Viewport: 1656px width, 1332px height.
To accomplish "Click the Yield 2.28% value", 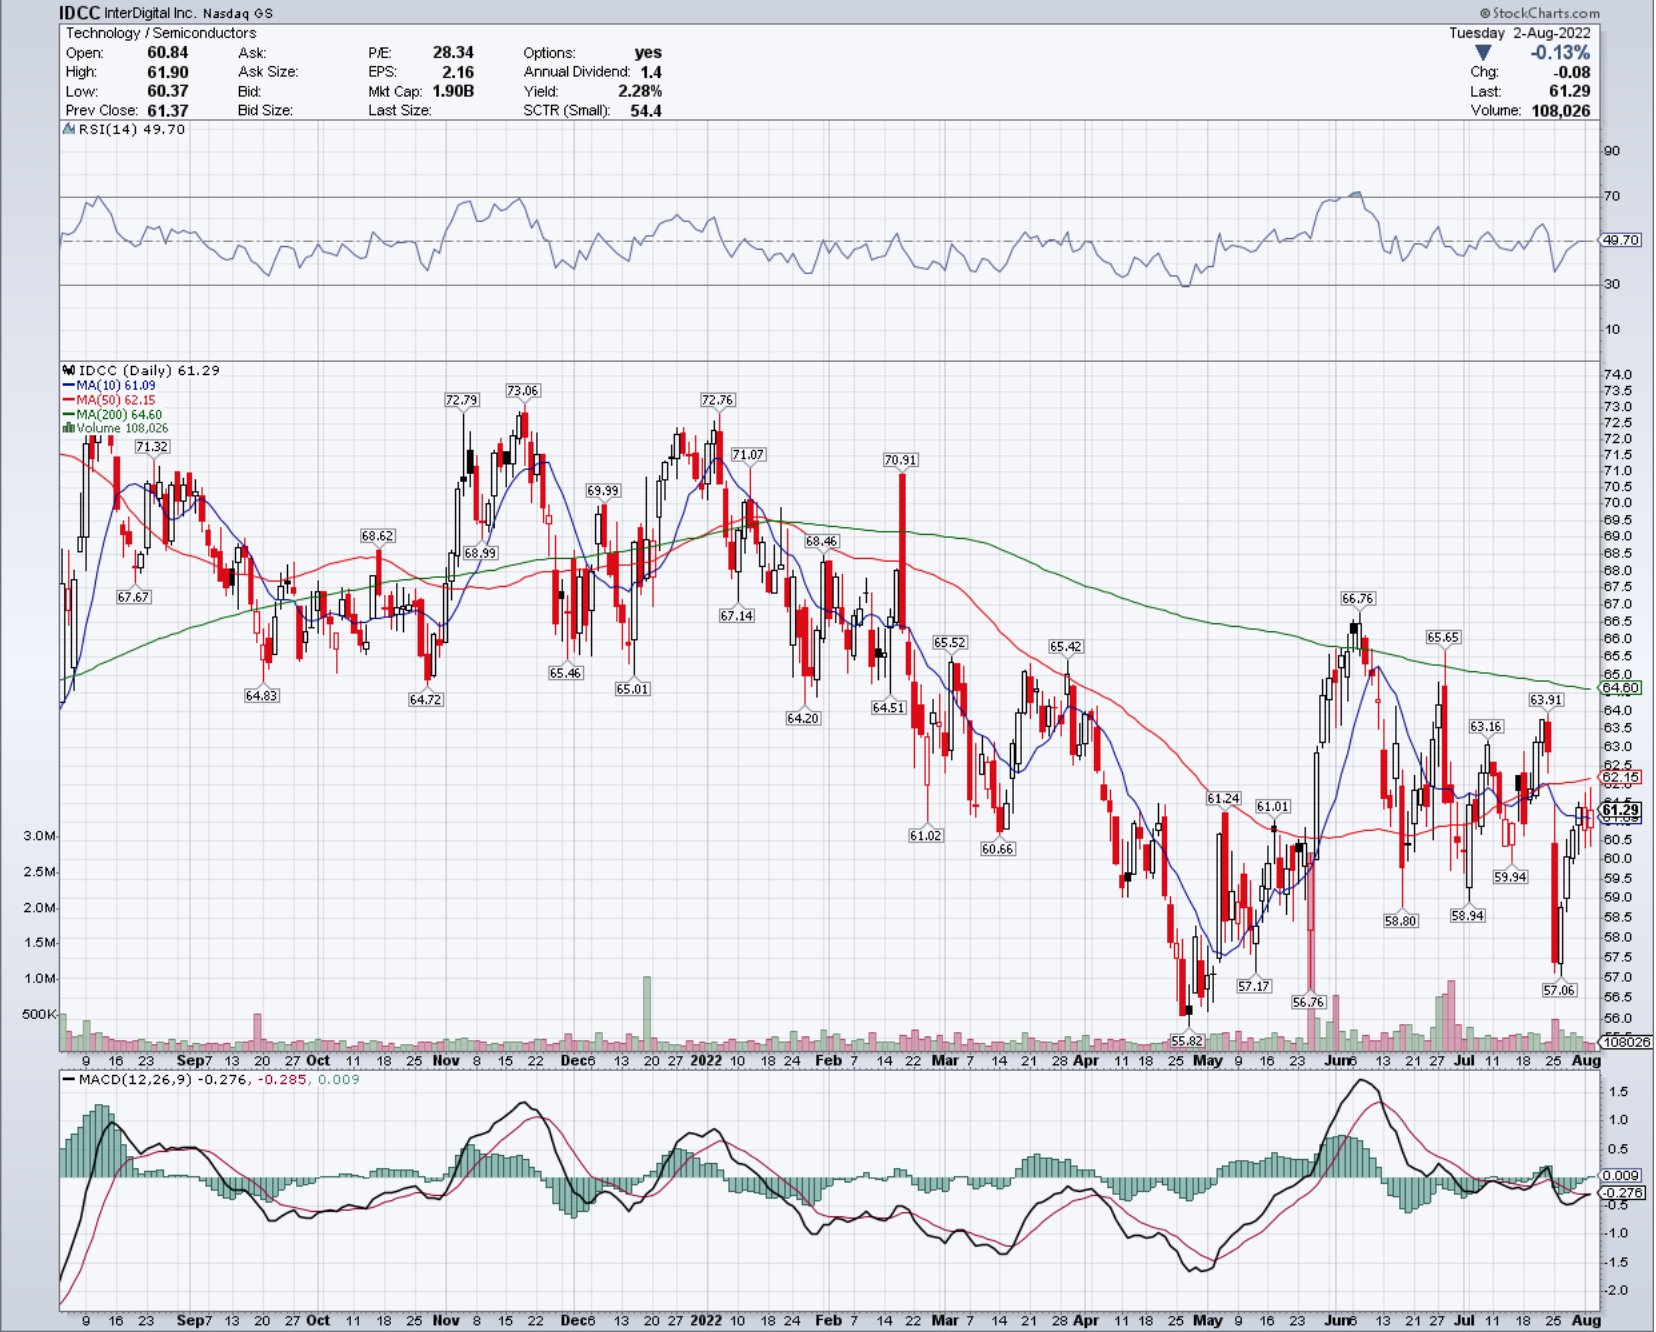I will [640, 91].
